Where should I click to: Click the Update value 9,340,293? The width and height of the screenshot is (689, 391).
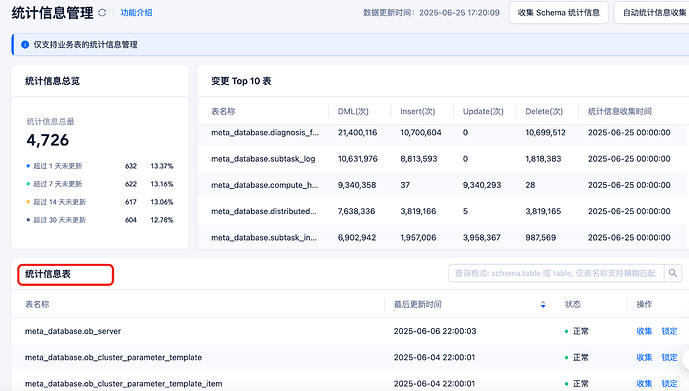[482, 185]
